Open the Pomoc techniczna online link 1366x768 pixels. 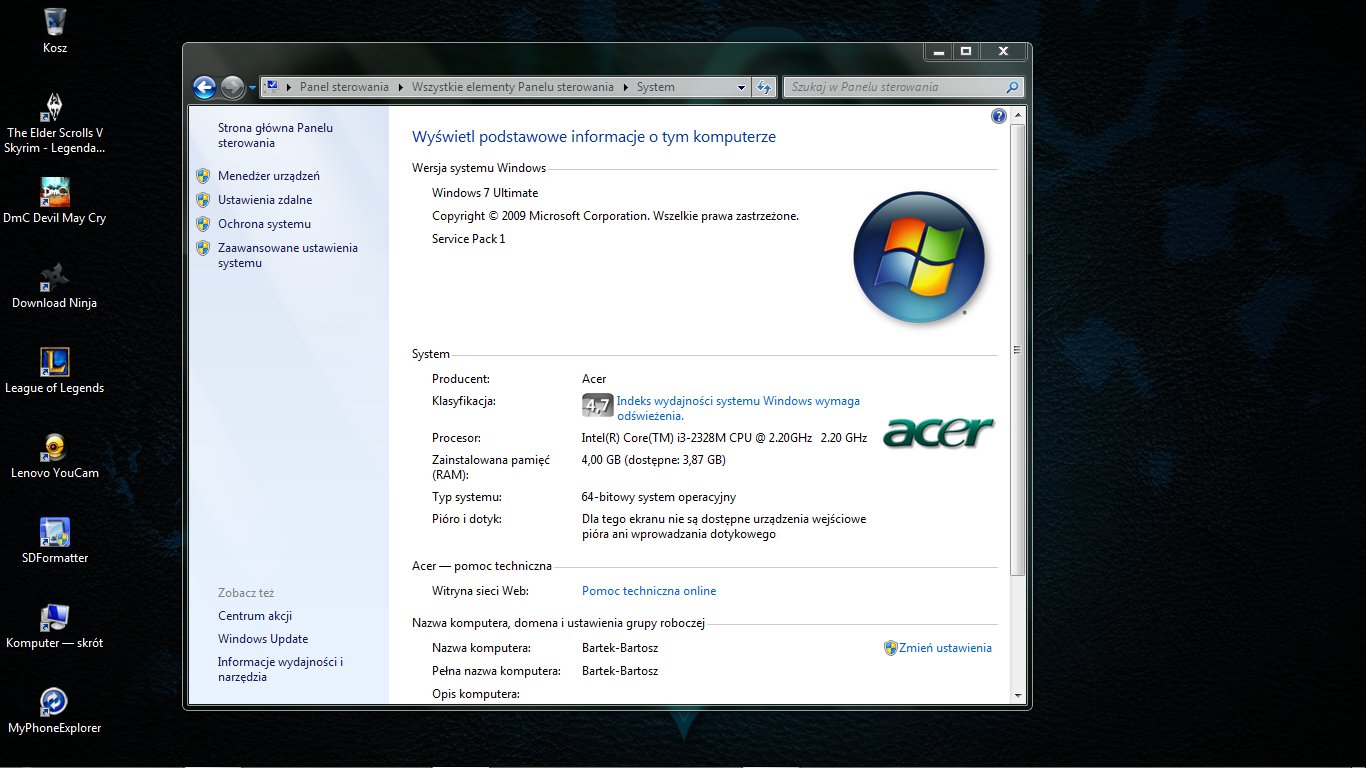tap(649, 591)
